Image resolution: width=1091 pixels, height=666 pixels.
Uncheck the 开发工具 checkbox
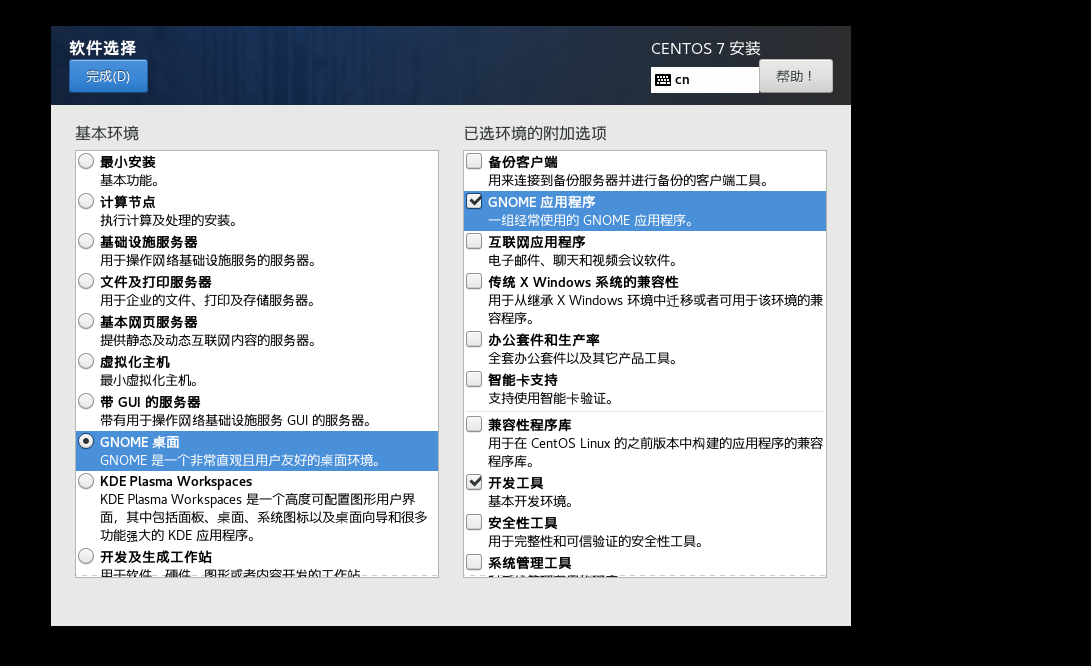[474, 482]
